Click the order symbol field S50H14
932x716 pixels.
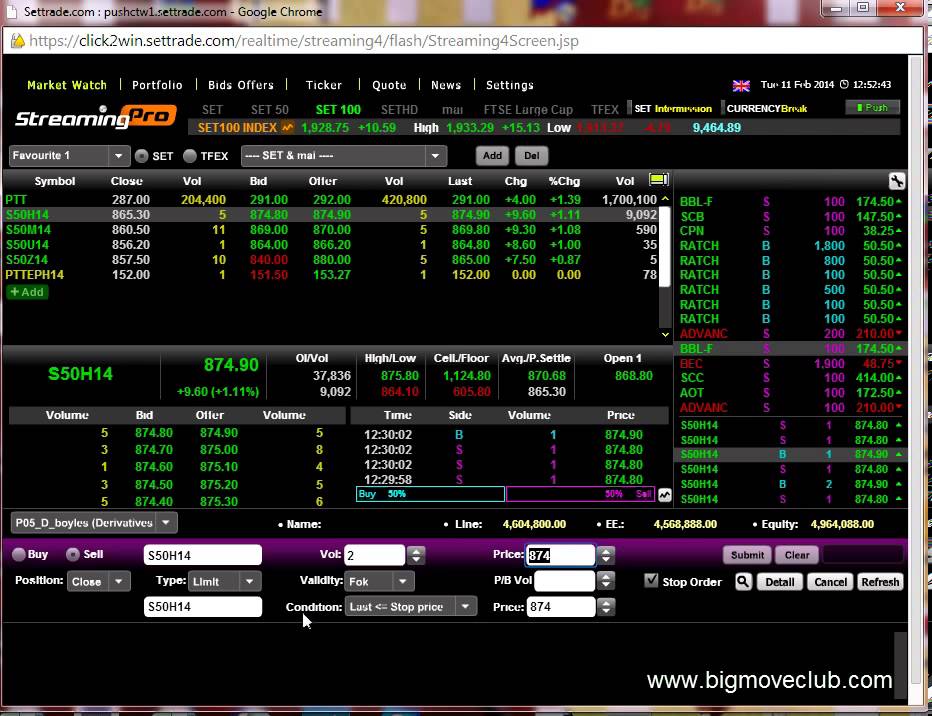coord(203,555)
